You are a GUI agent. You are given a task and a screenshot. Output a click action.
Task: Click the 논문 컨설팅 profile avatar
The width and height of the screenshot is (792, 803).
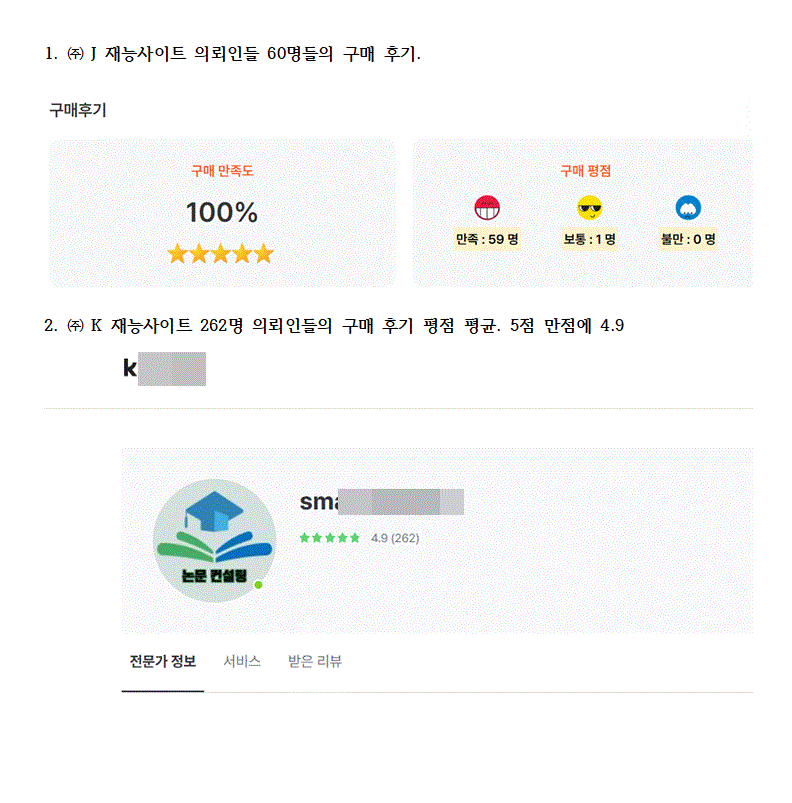[214, 540]
